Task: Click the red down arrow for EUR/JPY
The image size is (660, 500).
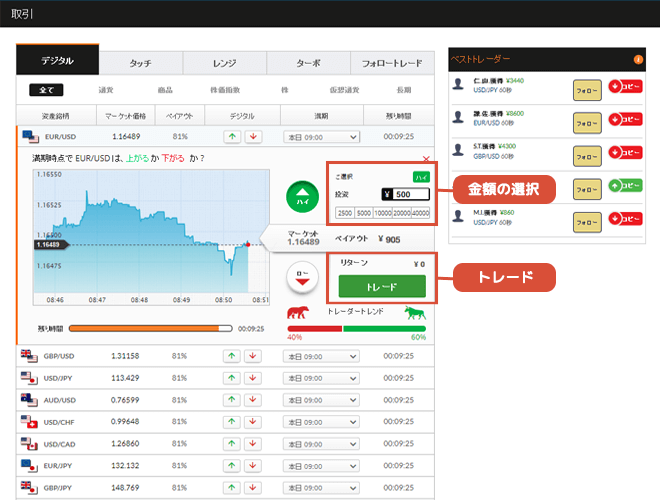Action: tap(253, 465)
